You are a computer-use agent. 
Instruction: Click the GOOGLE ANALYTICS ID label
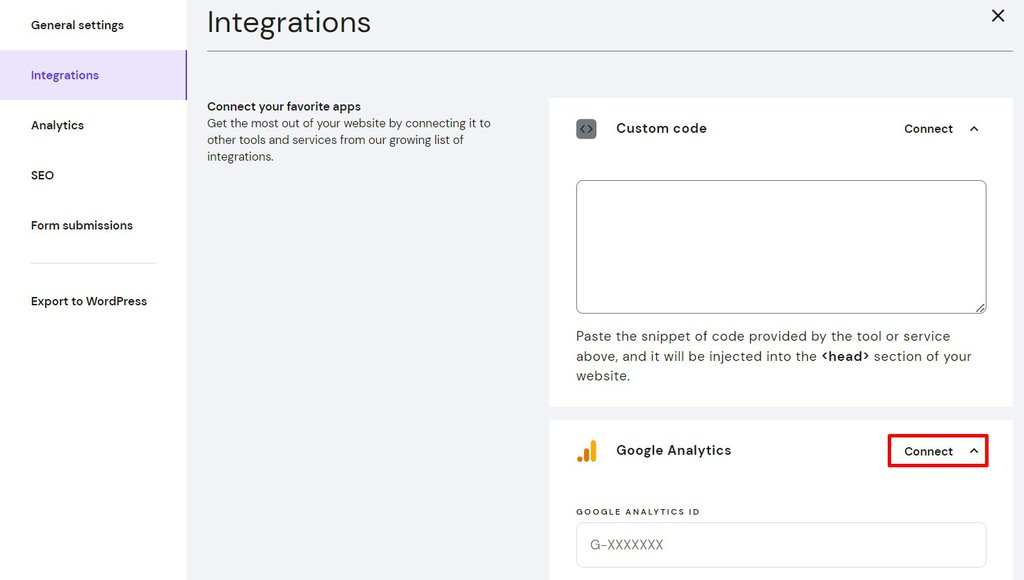point(637,511)
